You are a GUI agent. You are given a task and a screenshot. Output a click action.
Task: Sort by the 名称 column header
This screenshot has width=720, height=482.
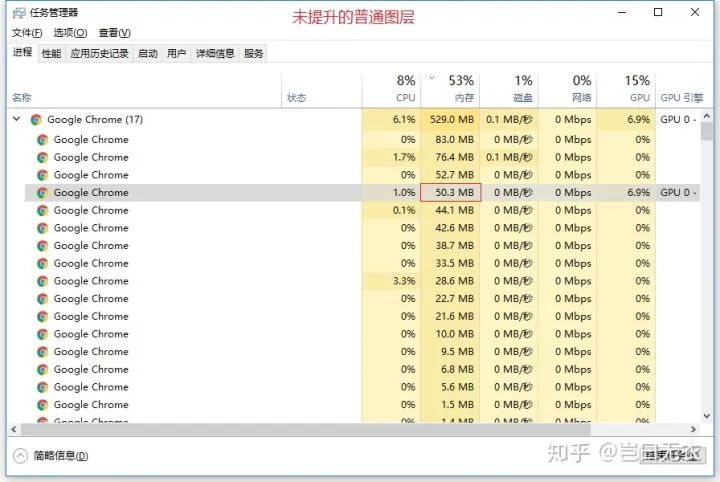[144, 90]
